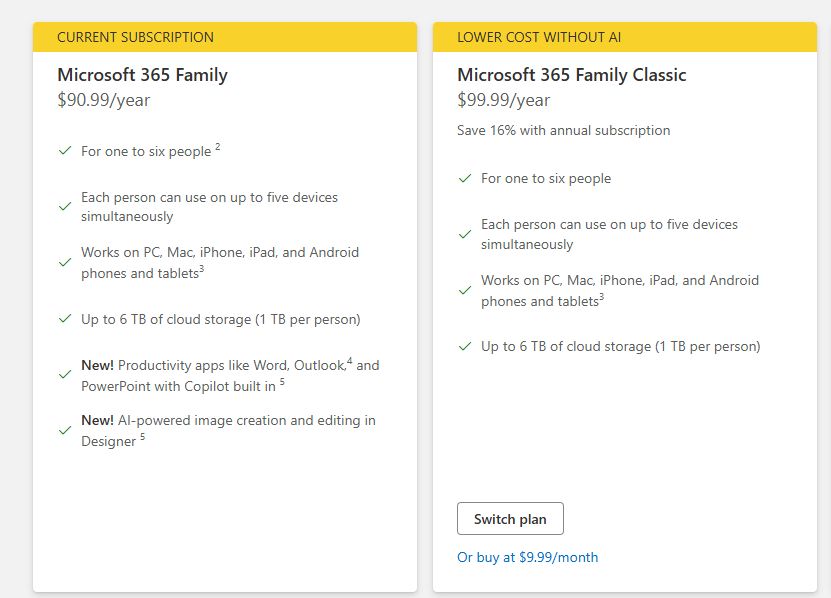Click the Switch plan button

click(510, 518)
